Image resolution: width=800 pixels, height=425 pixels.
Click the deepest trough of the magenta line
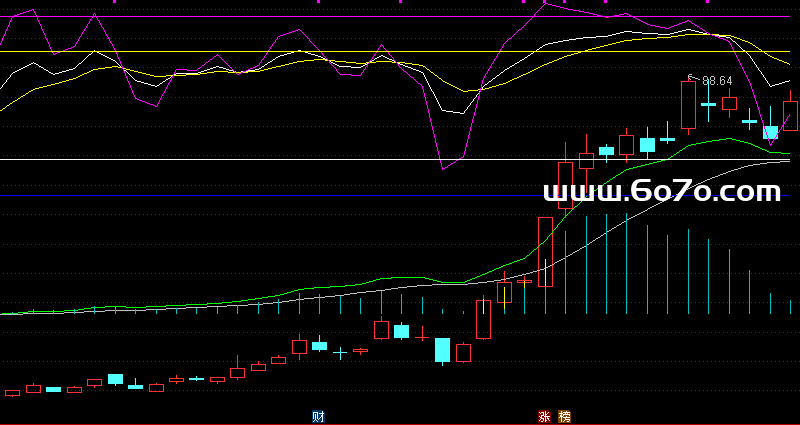tap(444, 169)
